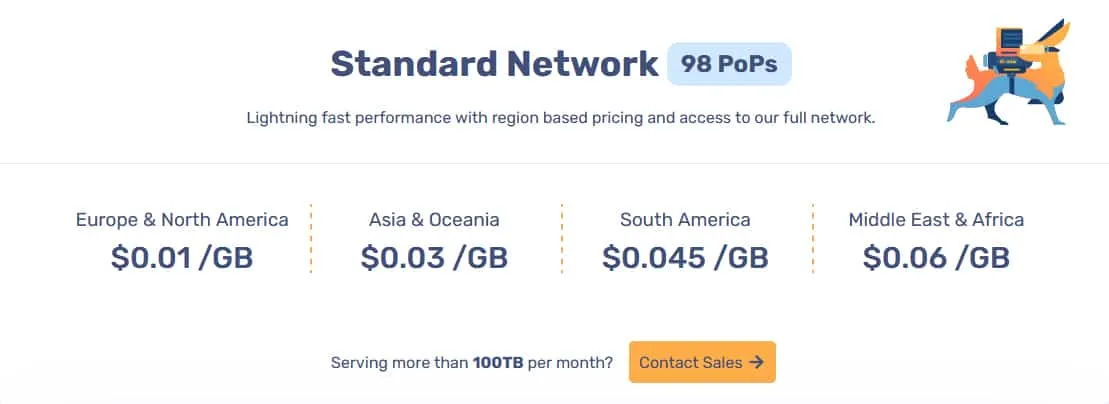Click dashed divider between Asia and South America
This screenshot has width=1109, height=404.
[562, 238]
